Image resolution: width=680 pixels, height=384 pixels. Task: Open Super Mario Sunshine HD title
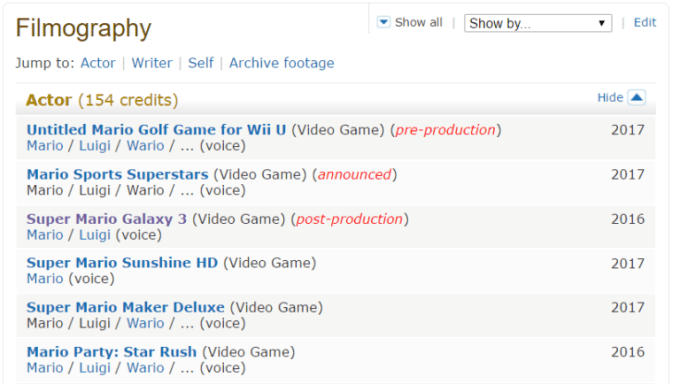122,263
